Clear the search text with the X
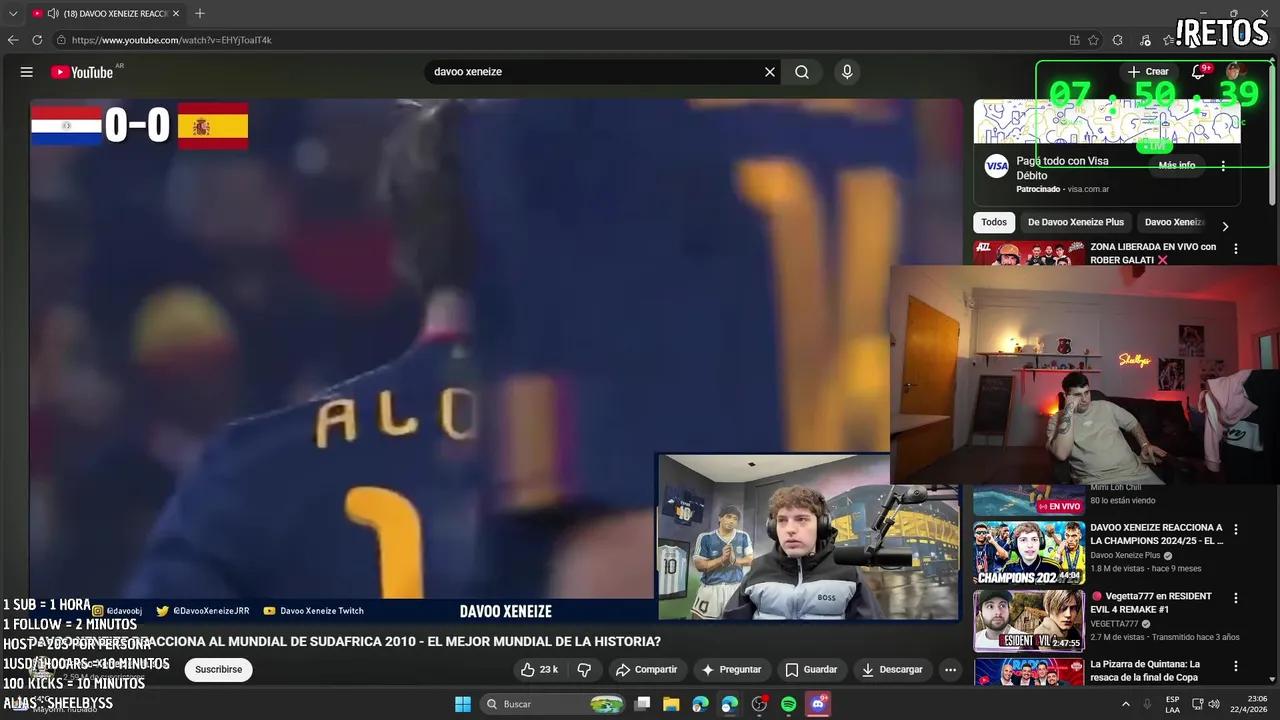1280x720 pixels. [x=770, y=72]
